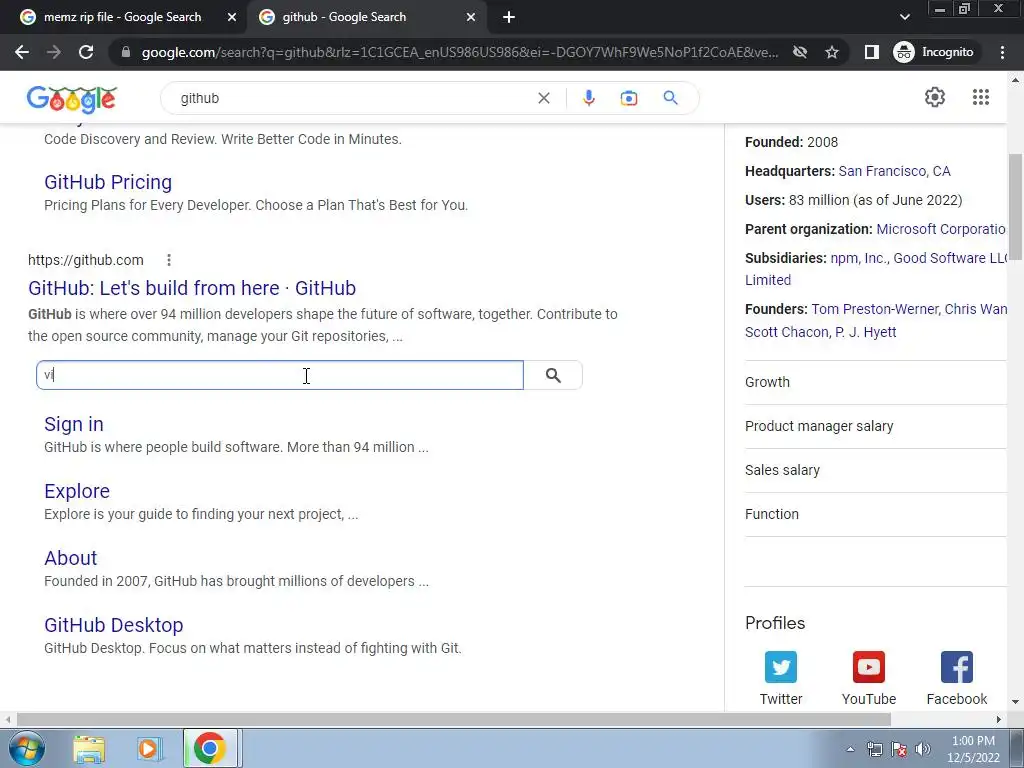Open the About sitelink
Image resolution: width=1024 pixels, height=768 pixels.
tap(71, 558)
